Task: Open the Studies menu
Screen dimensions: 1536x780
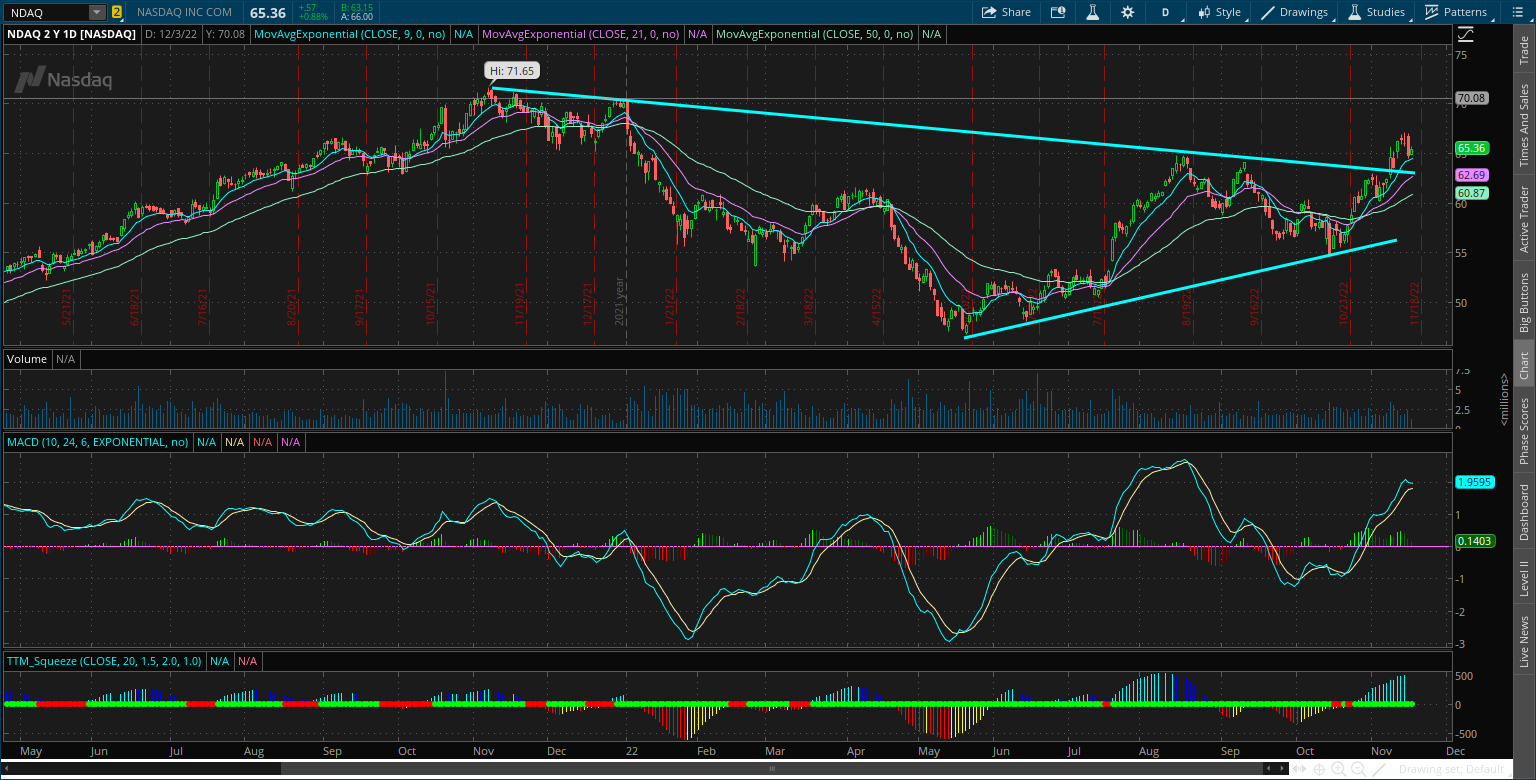Action: coord(1377,12)
